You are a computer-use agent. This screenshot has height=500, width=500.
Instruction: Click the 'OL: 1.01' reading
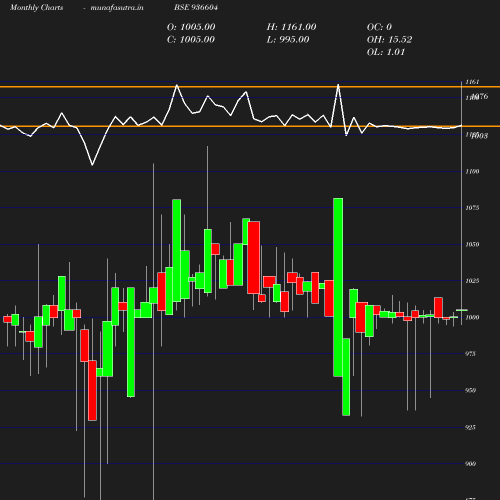pyautogui.click(x=386, y=52)
